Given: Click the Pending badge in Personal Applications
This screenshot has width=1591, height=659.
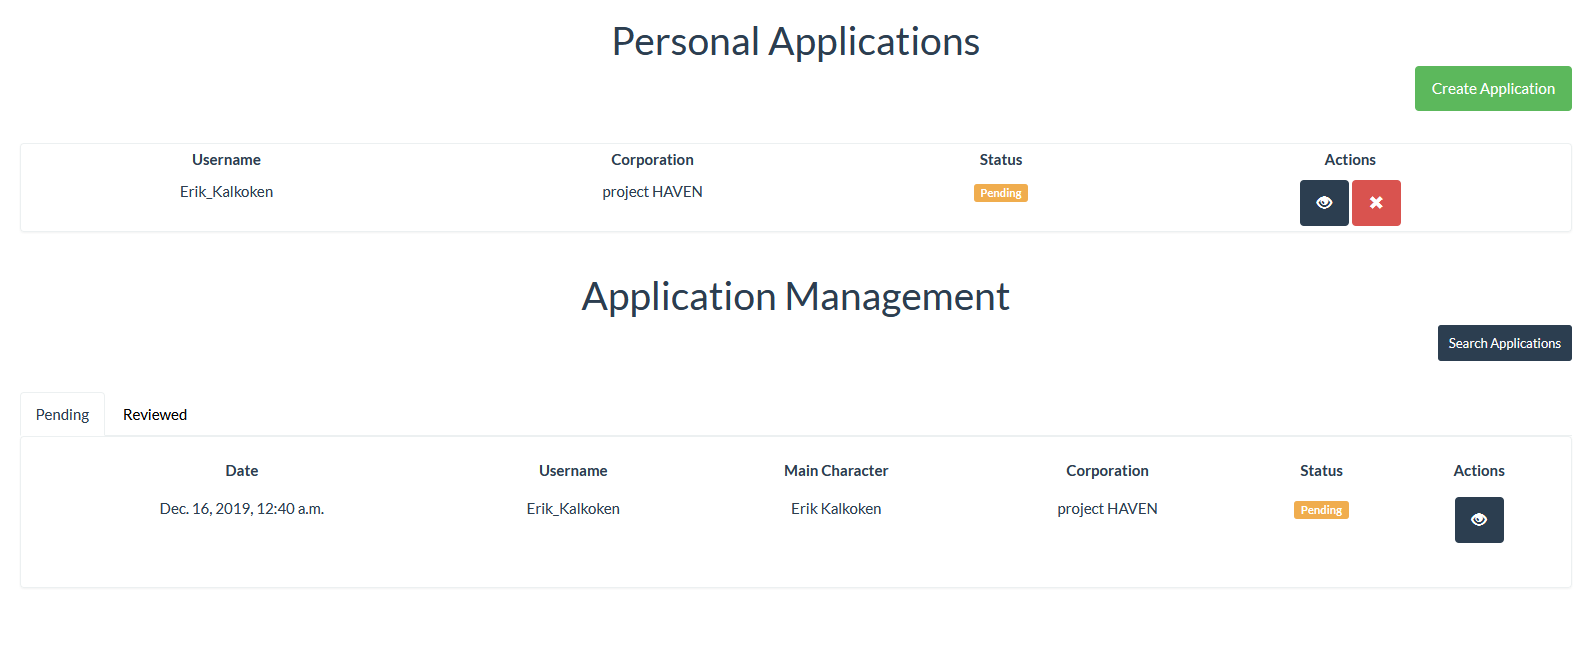Looking at the screenshot, I should tap(1000, 193).
